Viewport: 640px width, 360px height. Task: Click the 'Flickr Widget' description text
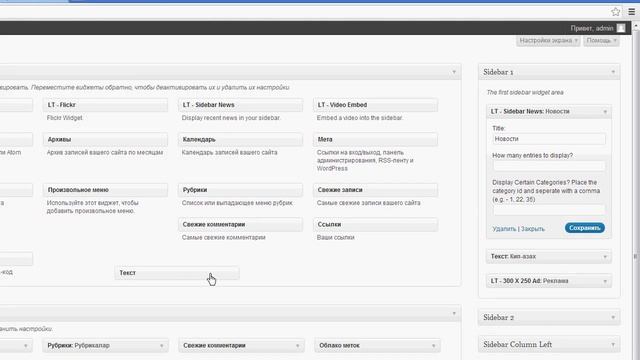click(64, 118)
